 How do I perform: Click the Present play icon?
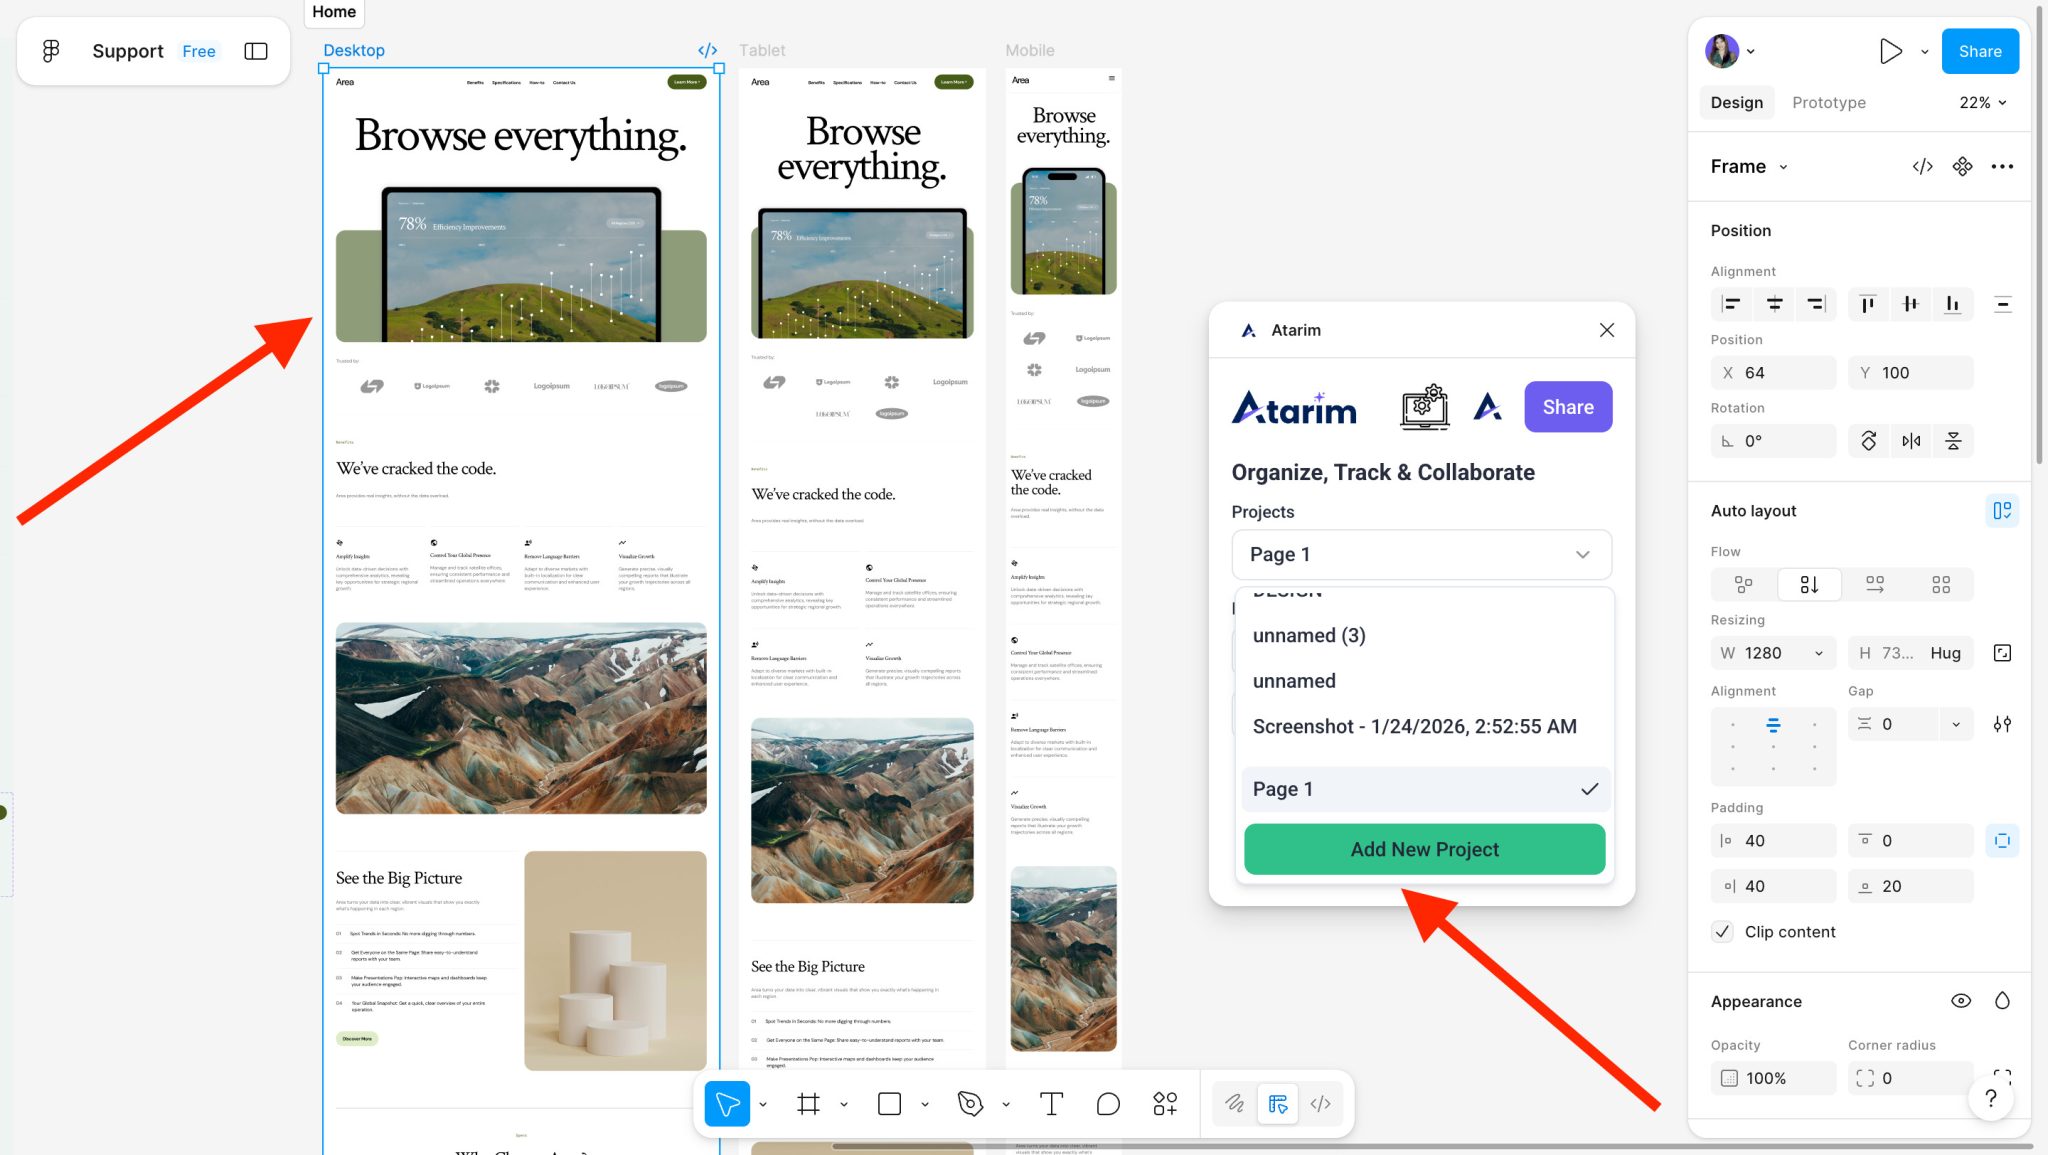pos(1889,51)
